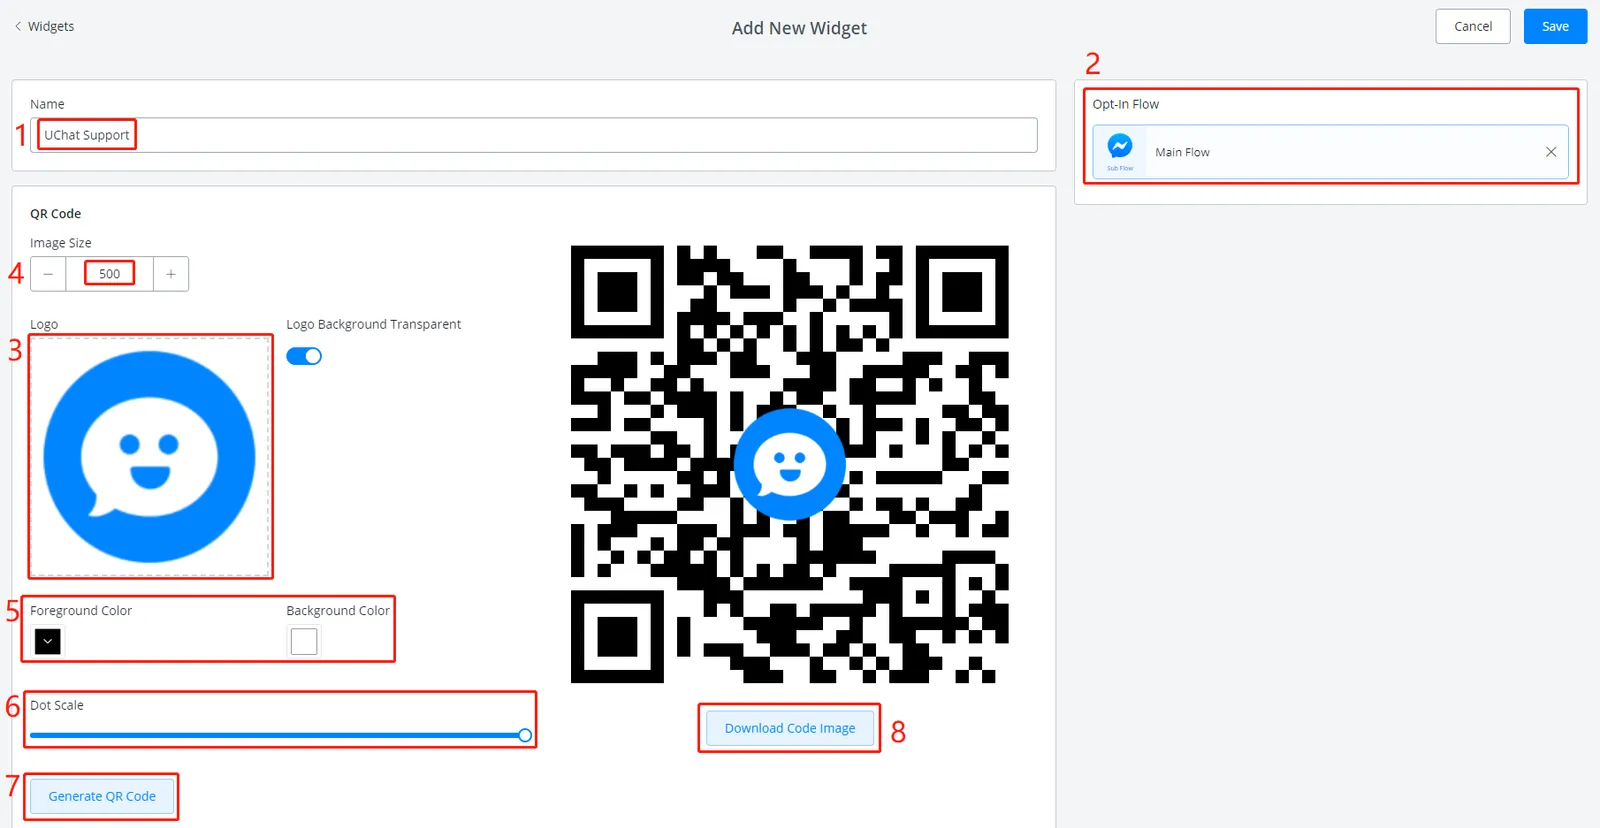Click the image size 500 field
Screen dimensions: 1600x828
click(x=109, y=274)
